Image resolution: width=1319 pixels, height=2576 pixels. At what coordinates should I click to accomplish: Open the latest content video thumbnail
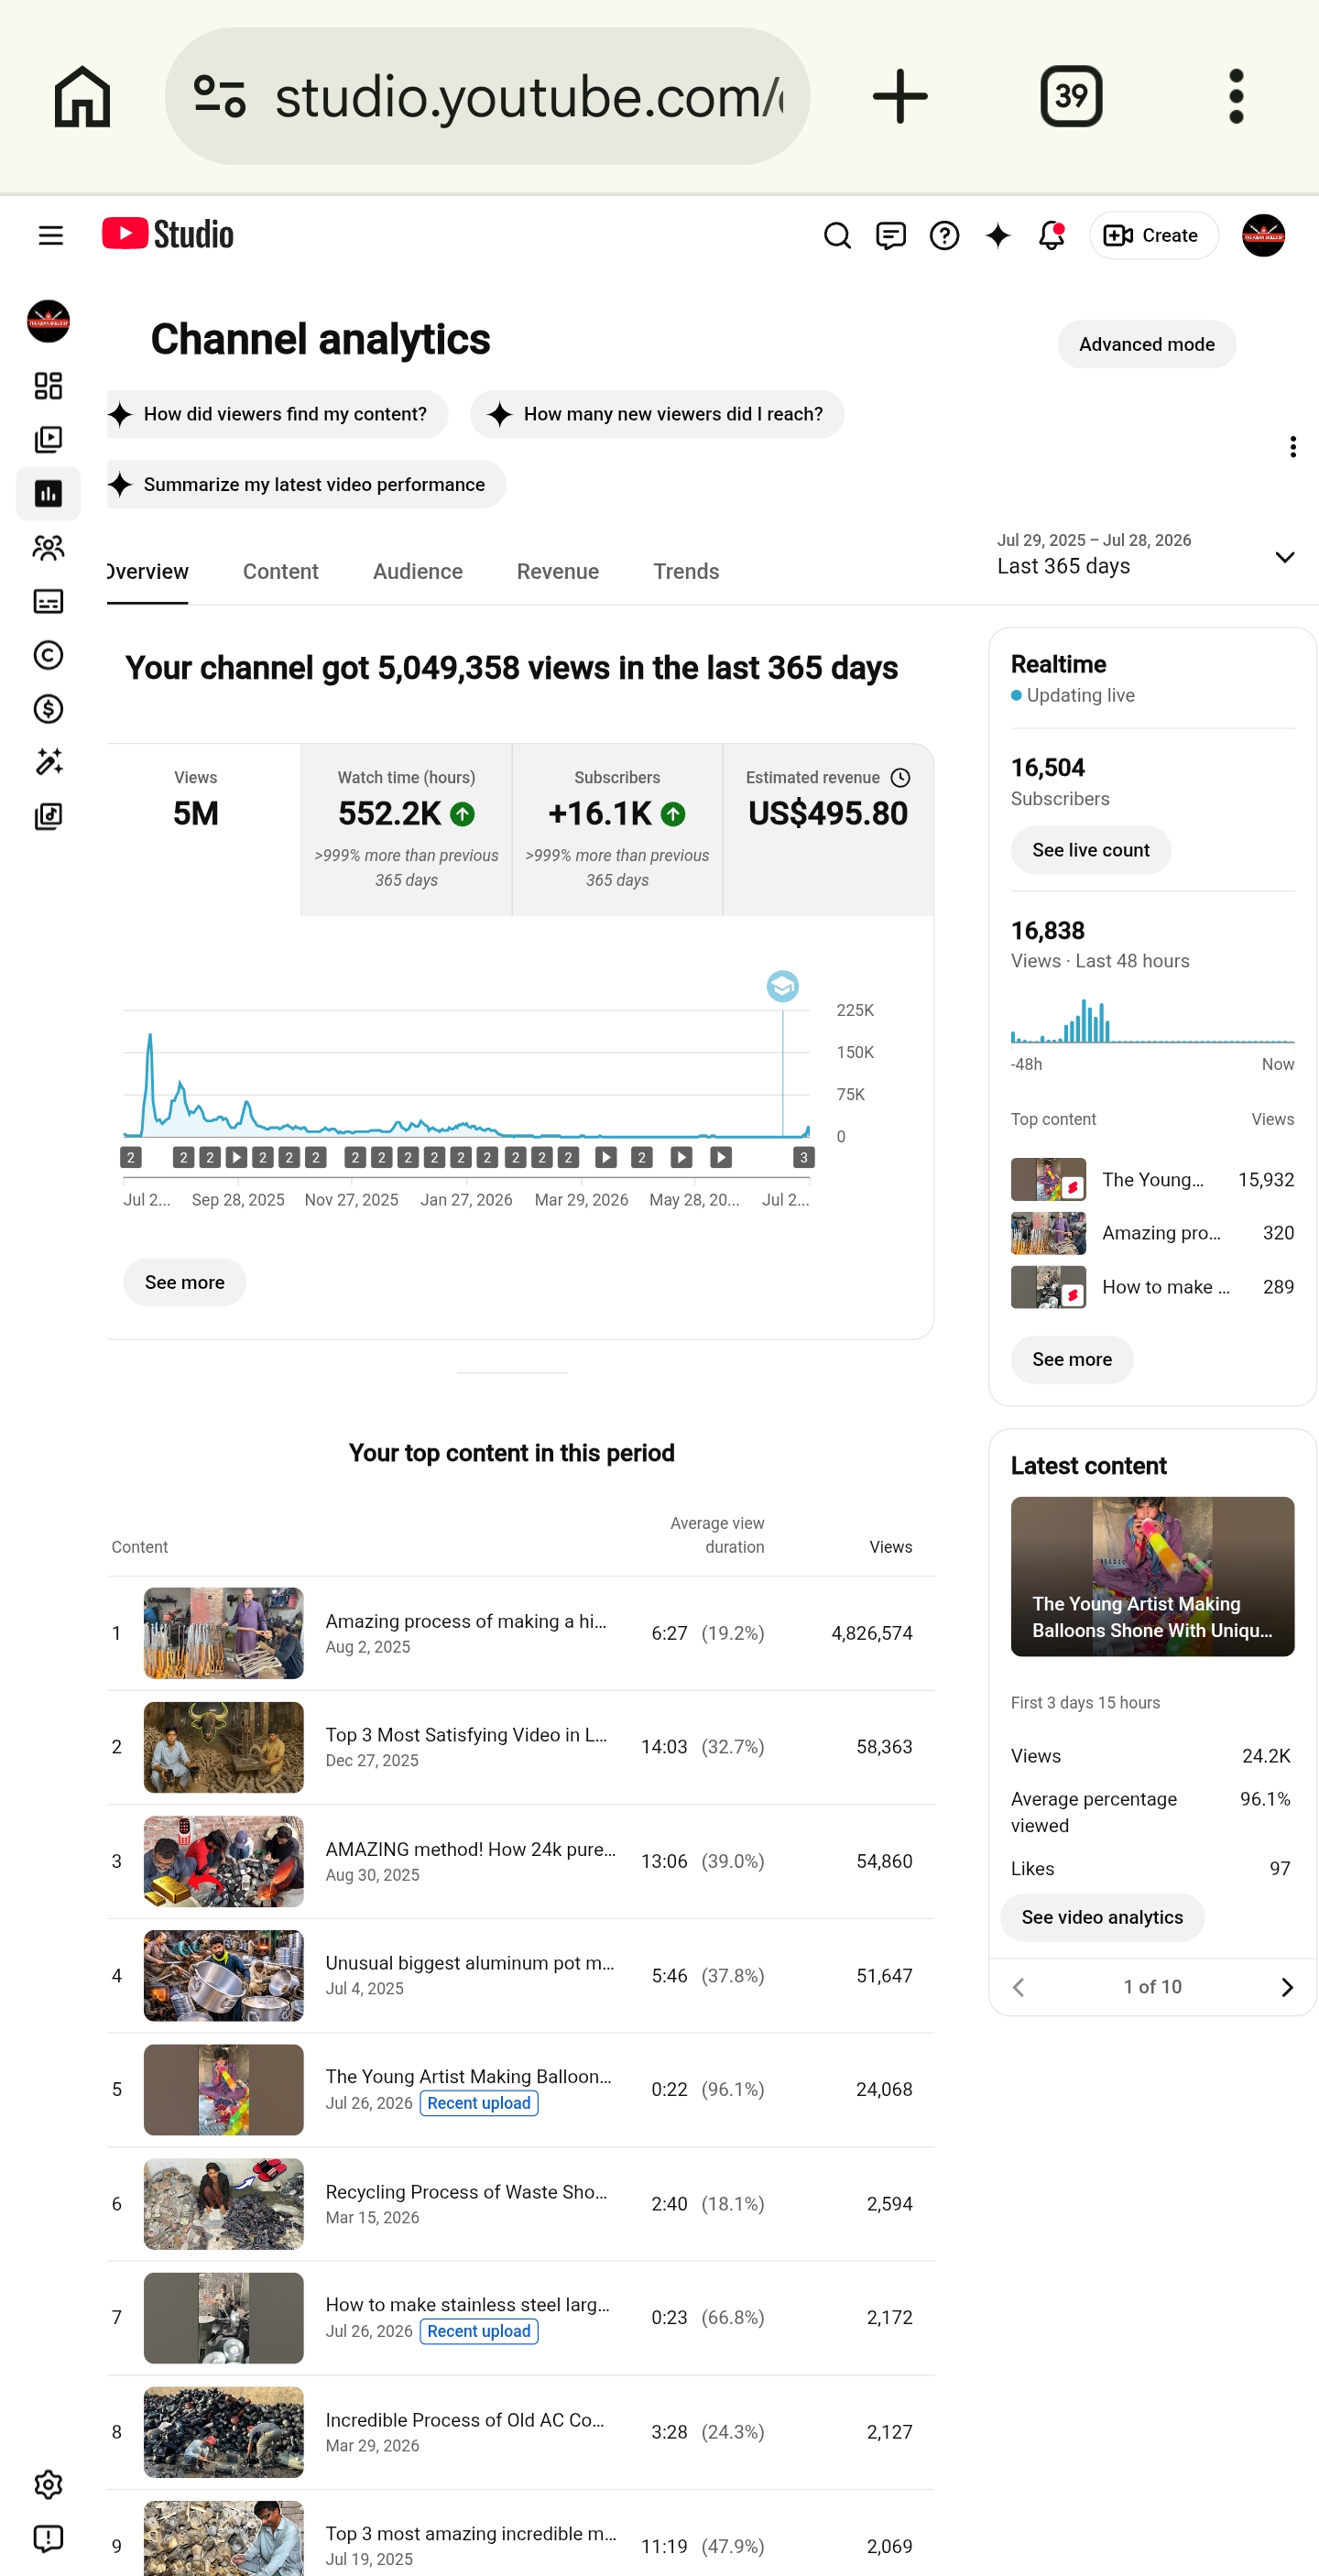tap(1152, 1576)
